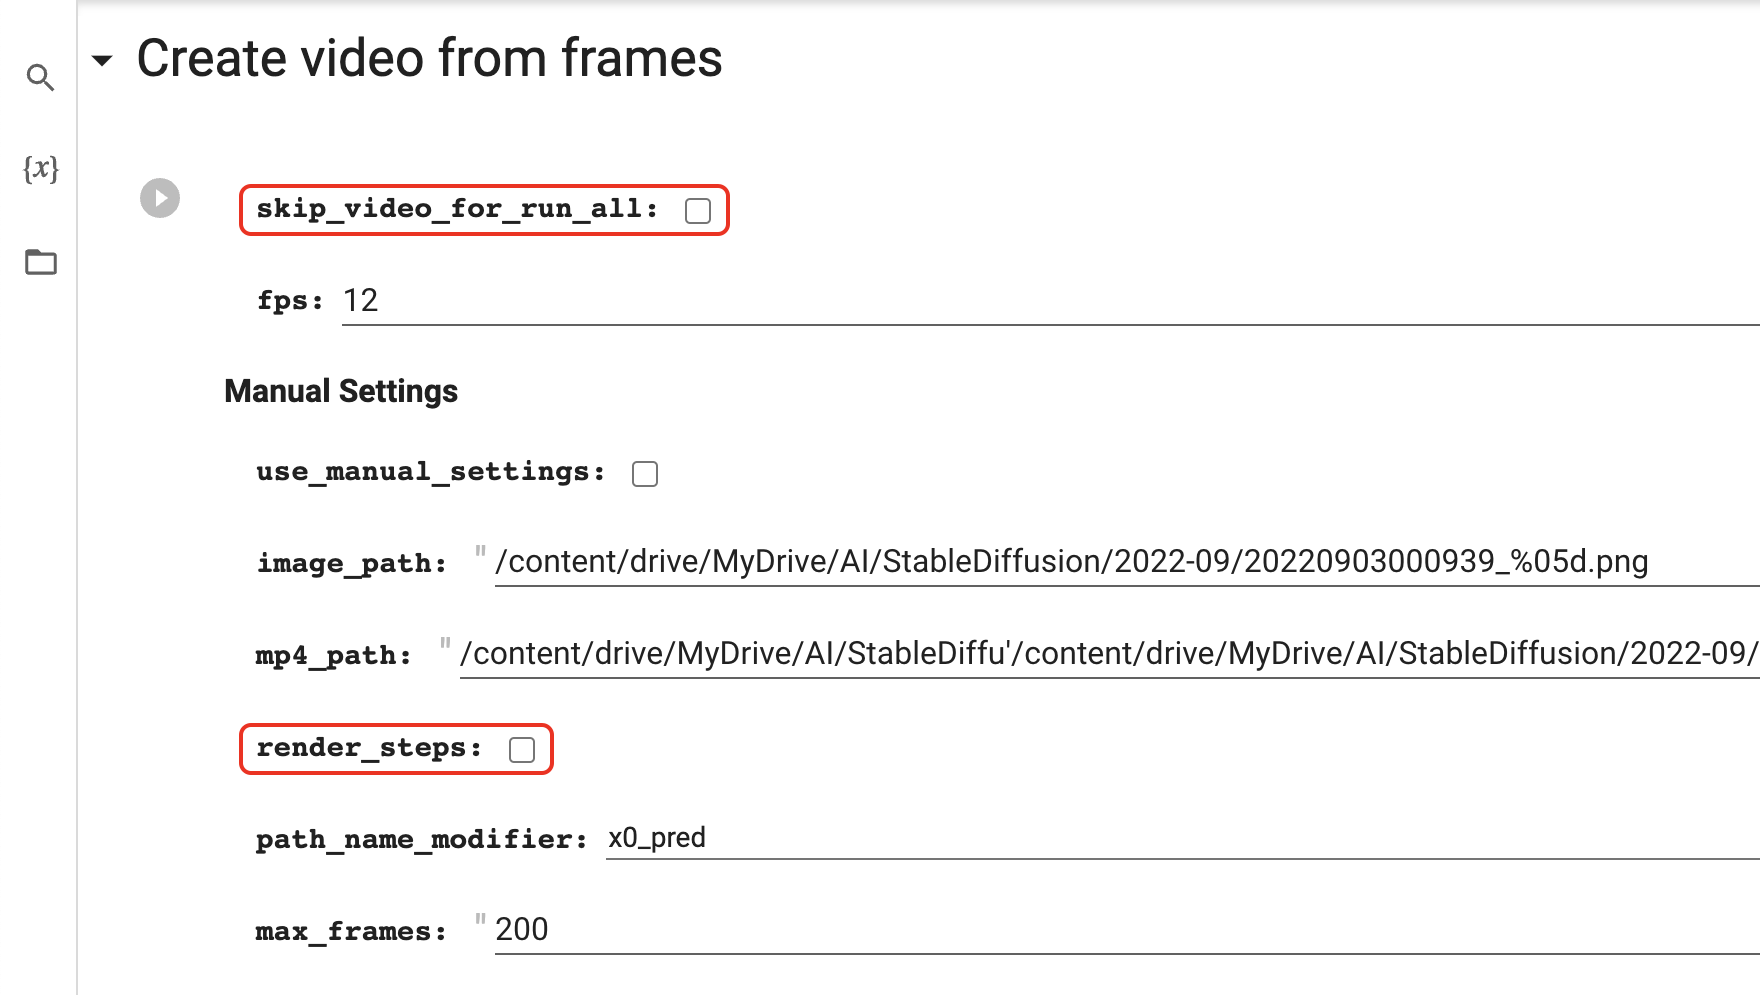Enable skip_video_for_run_all checkbox
Screen dimensions: 1760x995
[698, 210]
